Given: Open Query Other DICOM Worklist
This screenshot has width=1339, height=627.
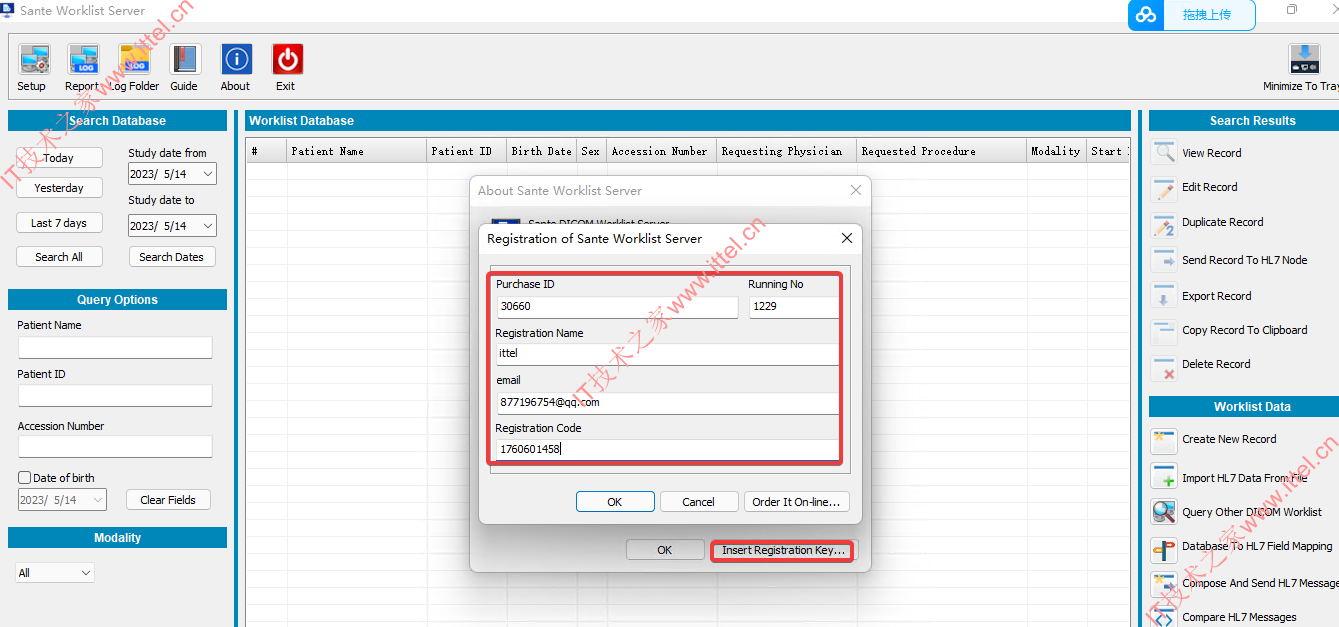Looking at the screenshot, I should (x=1252, y=512).
